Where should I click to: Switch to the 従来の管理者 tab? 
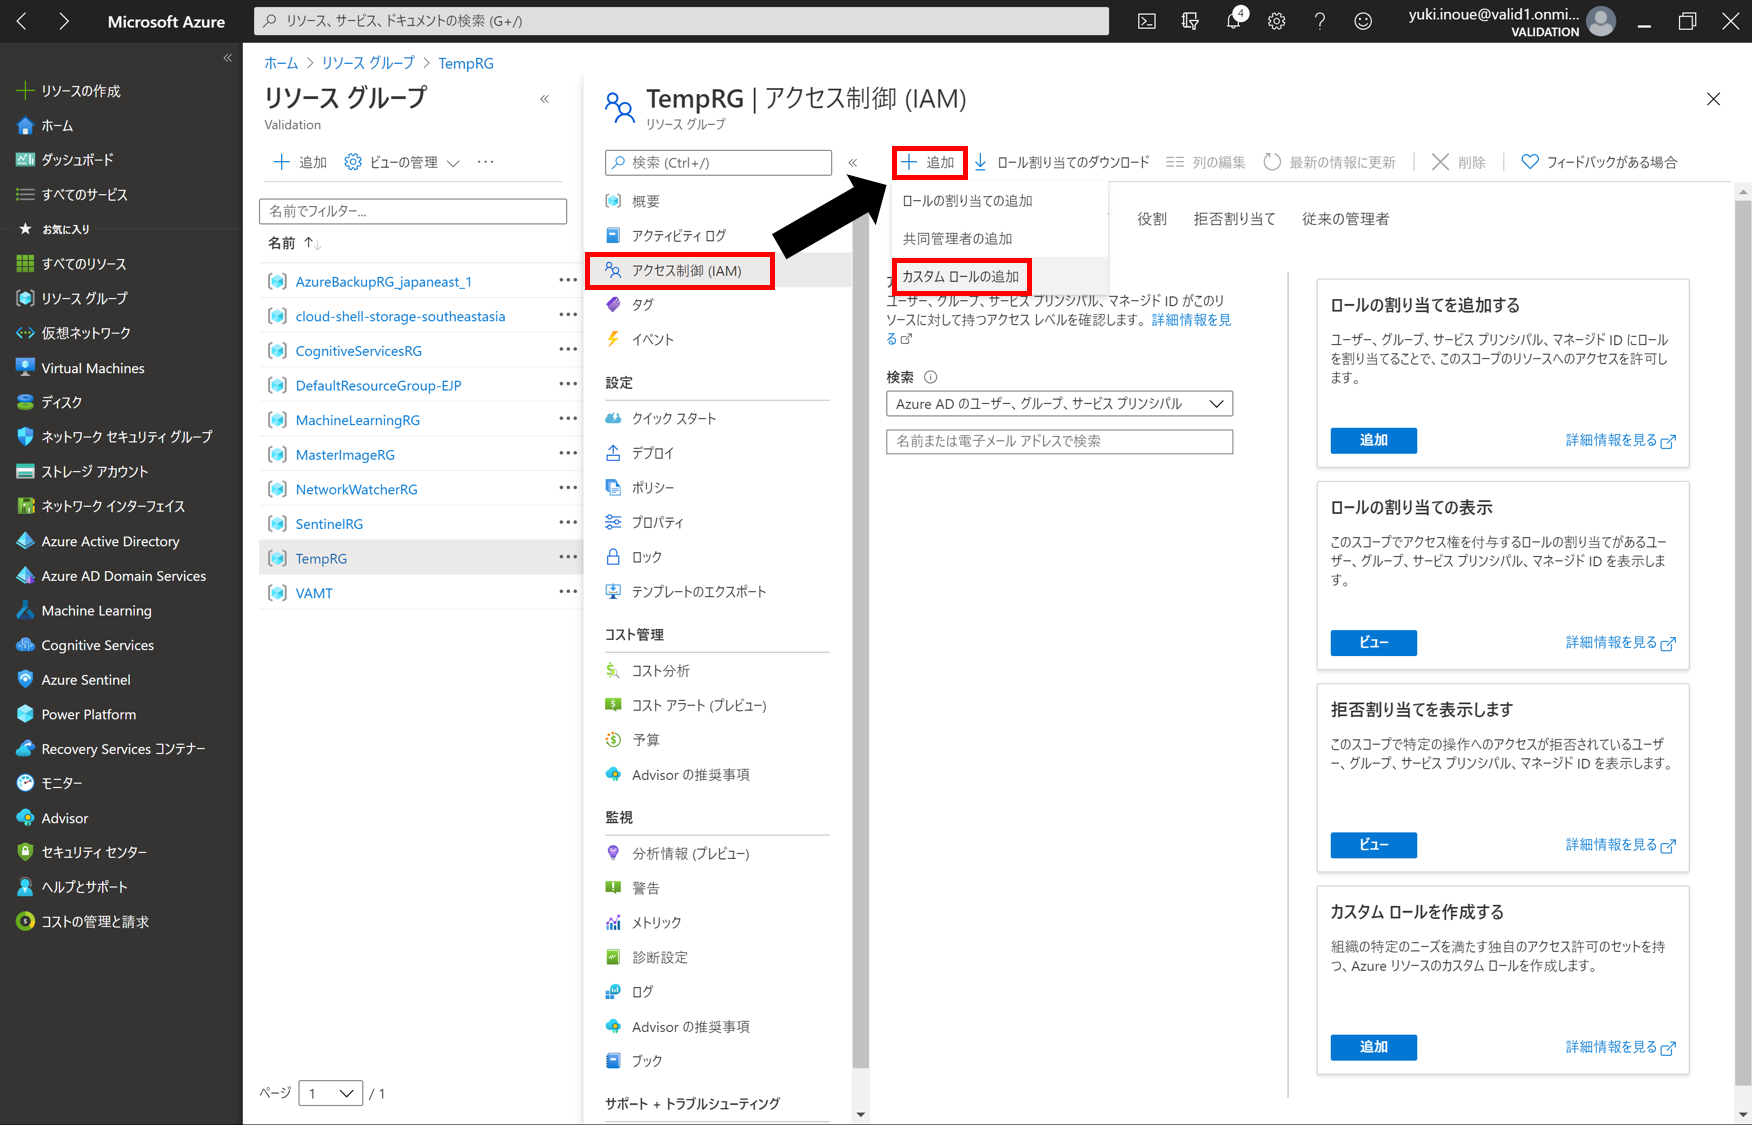[1345, 219]
